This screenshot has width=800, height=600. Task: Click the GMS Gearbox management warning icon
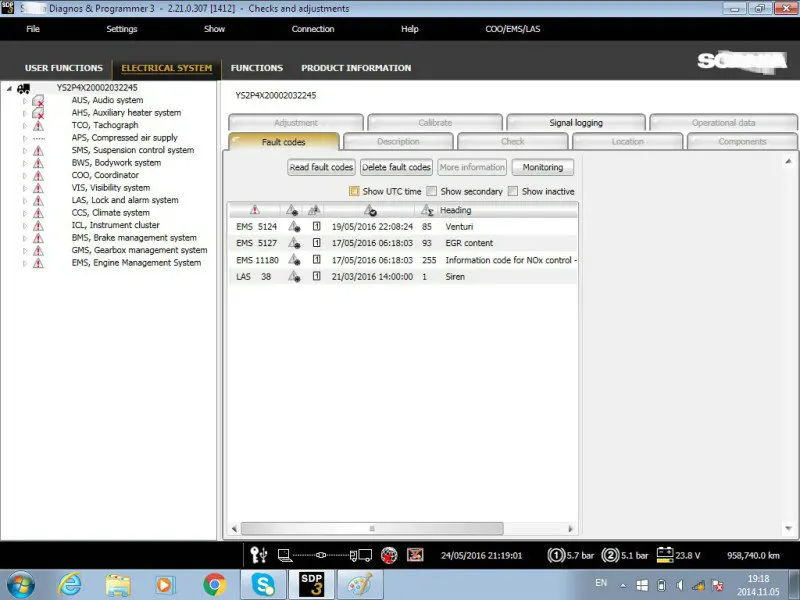click(x=38, y=251)
